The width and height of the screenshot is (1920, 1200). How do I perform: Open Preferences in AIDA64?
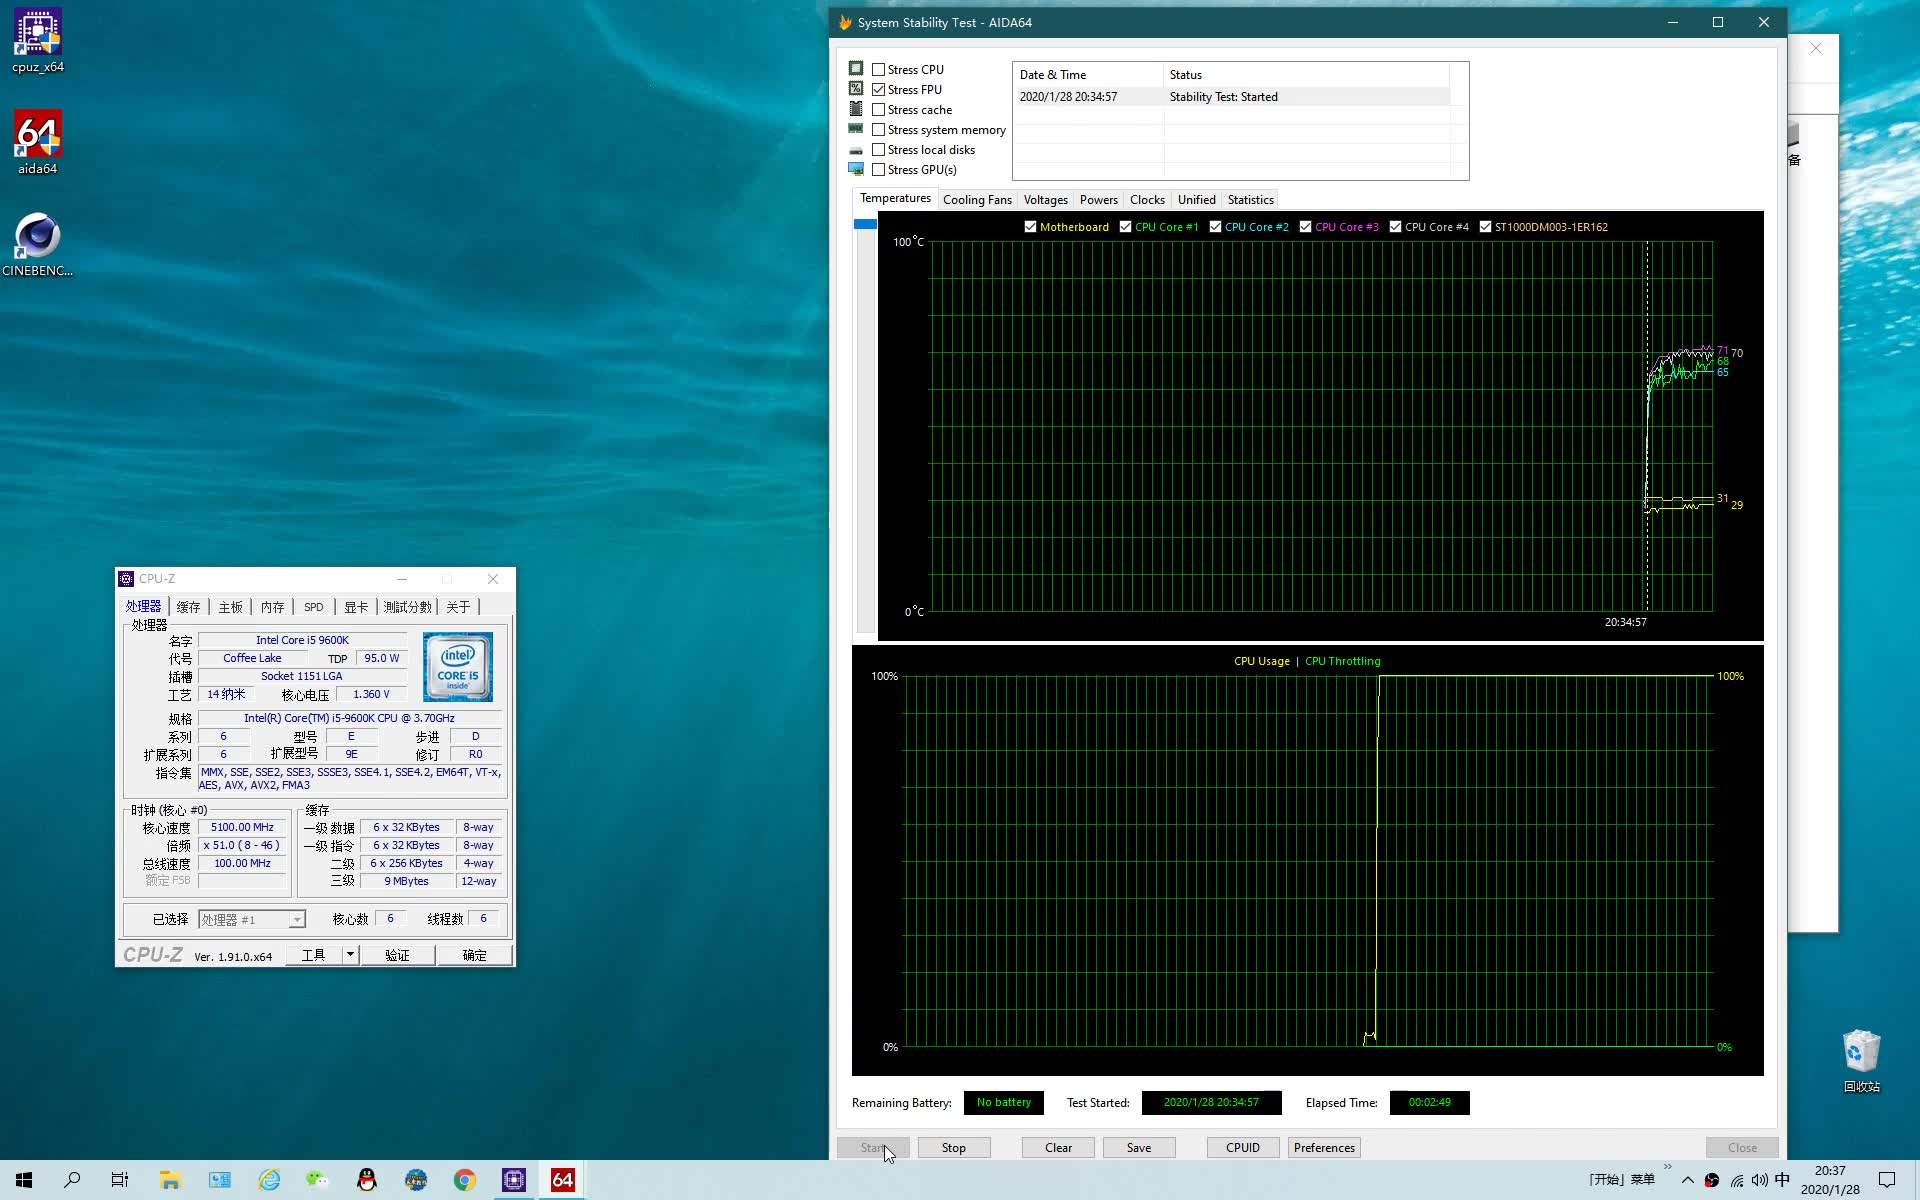pyautogui.click(x=1324, y=1147)
